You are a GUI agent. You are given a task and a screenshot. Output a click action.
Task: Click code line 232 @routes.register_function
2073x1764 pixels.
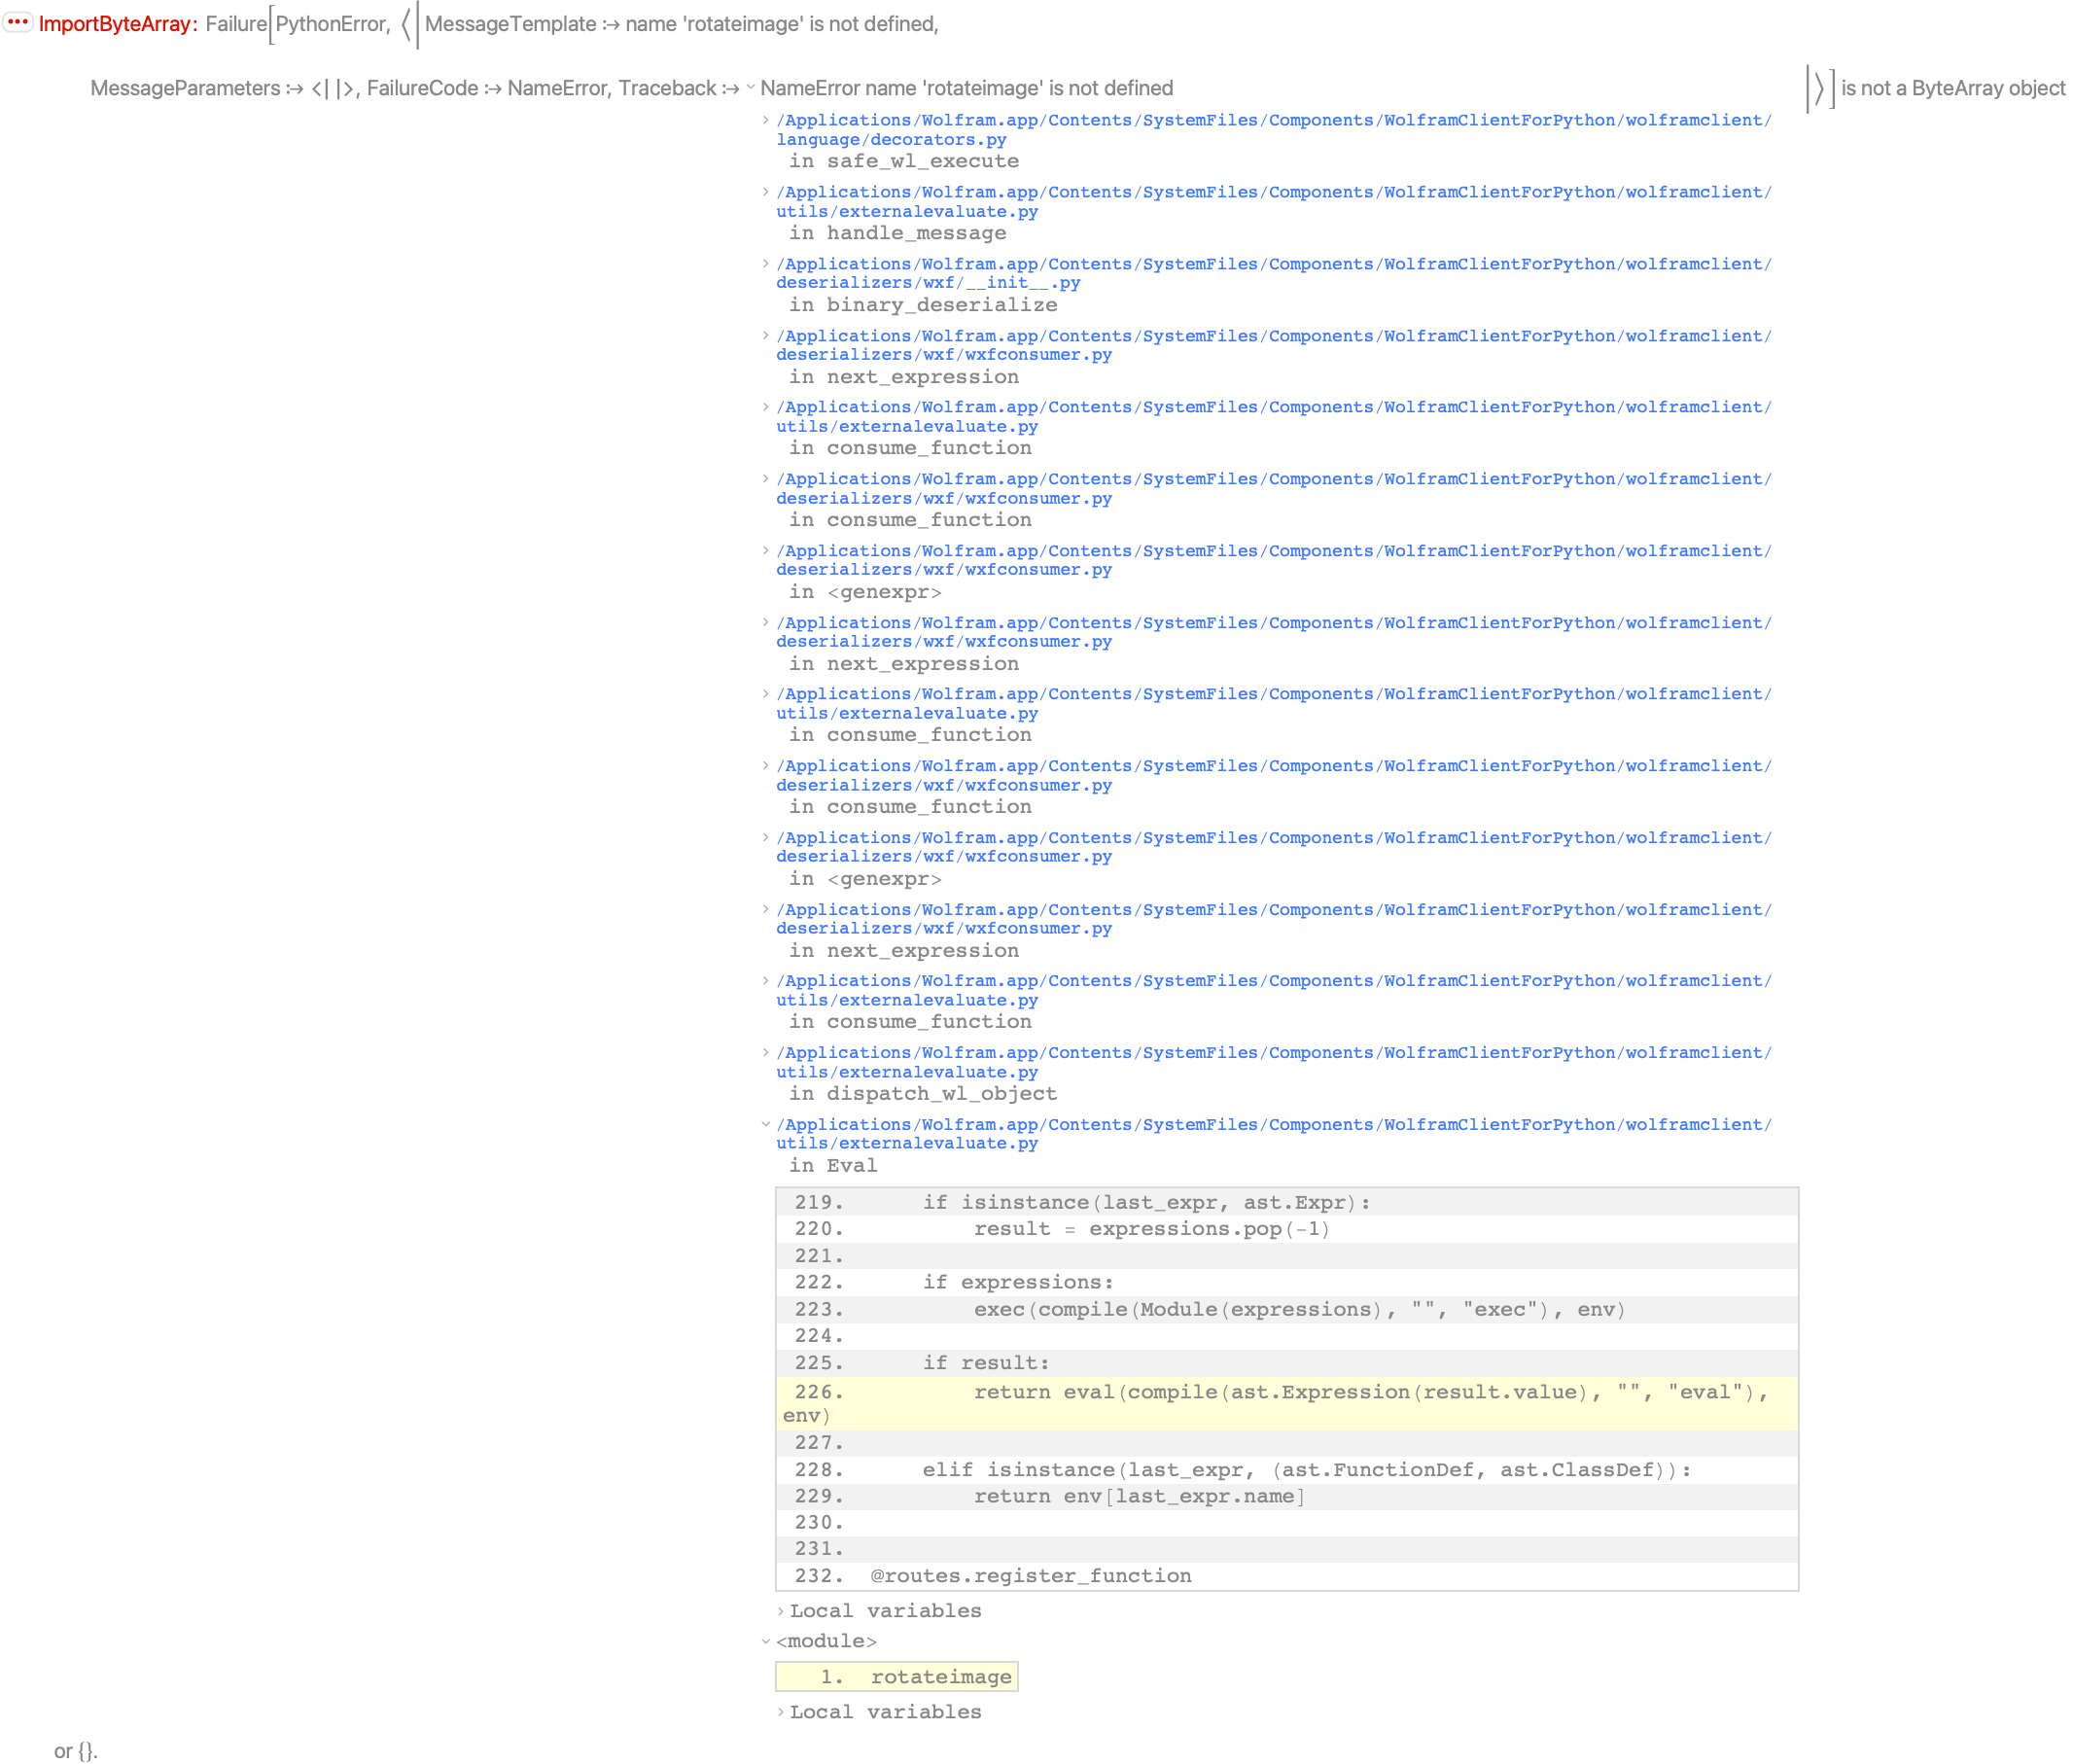1030,1576
